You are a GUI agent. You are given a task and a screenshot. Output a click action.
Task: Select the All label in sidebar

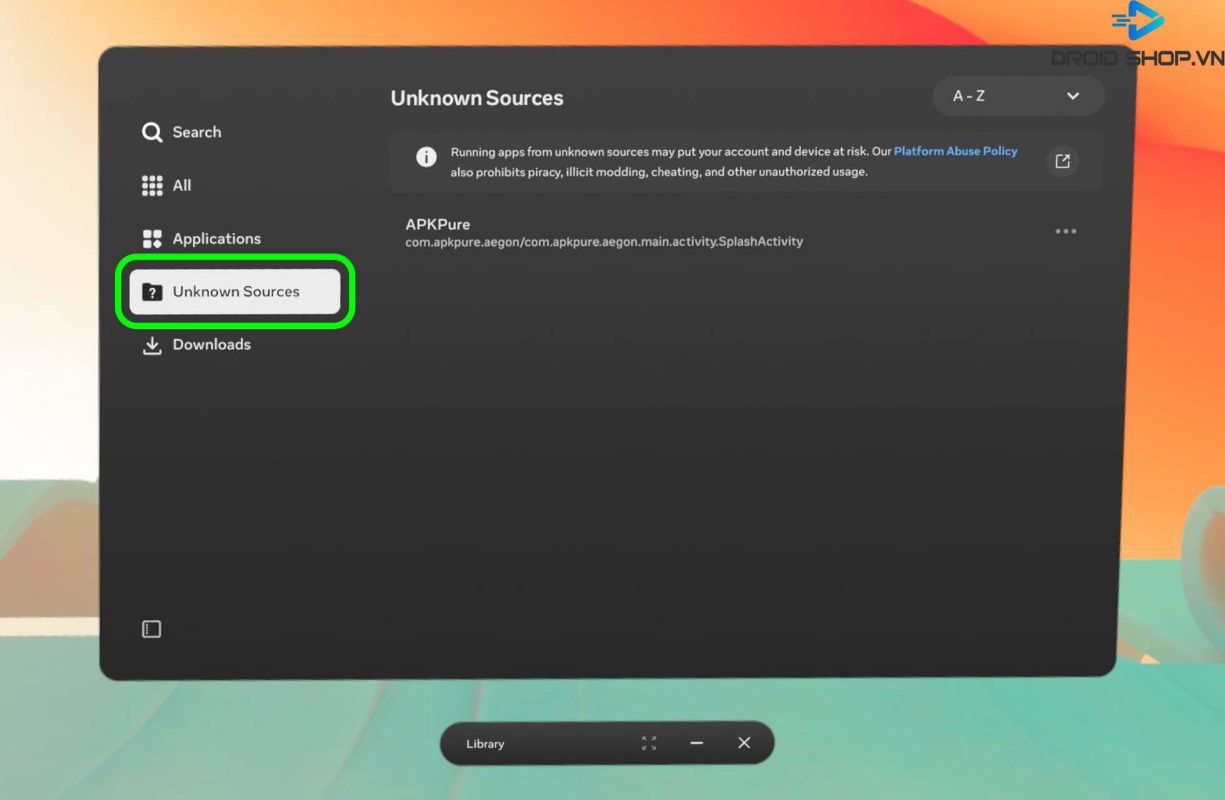pyautogui.click(x=182, y=185)
